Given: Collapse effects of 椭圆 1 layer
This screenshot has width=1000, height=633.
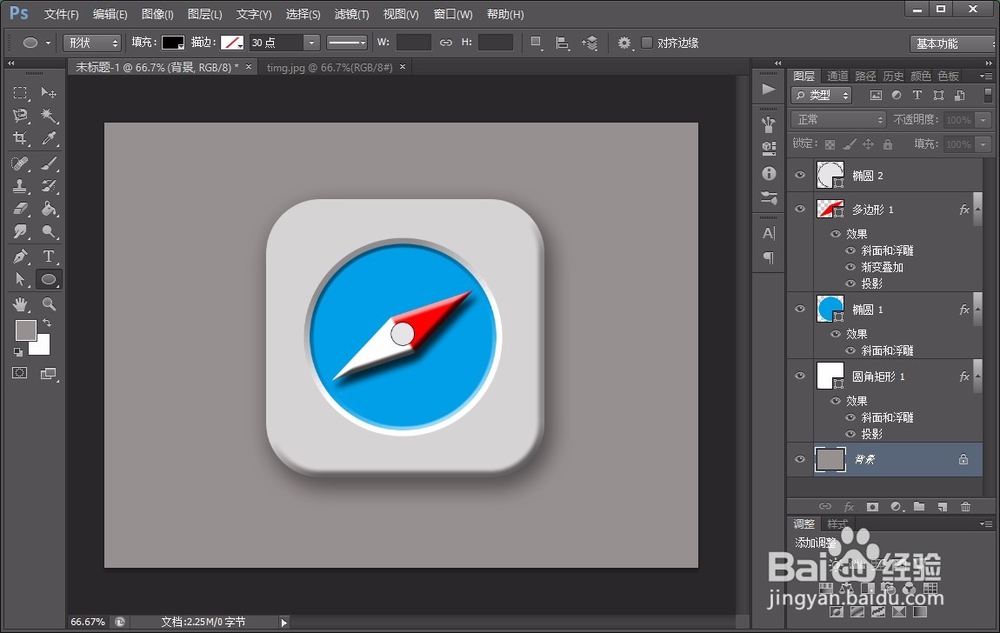Looking at the screenshot, I should pyautogui.click(x=977, y=309).
